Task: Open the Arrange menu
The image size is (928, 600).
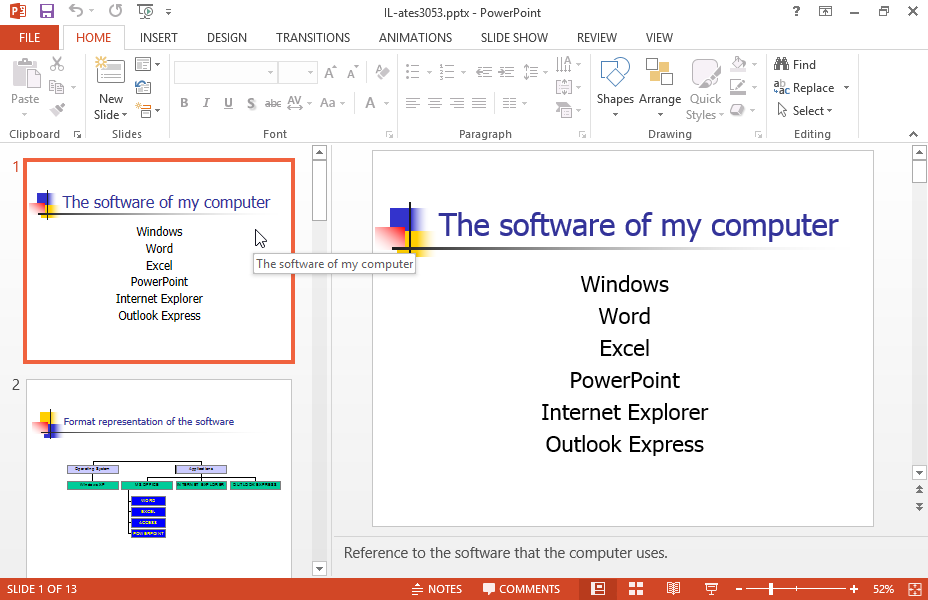Action: (660, 87)
